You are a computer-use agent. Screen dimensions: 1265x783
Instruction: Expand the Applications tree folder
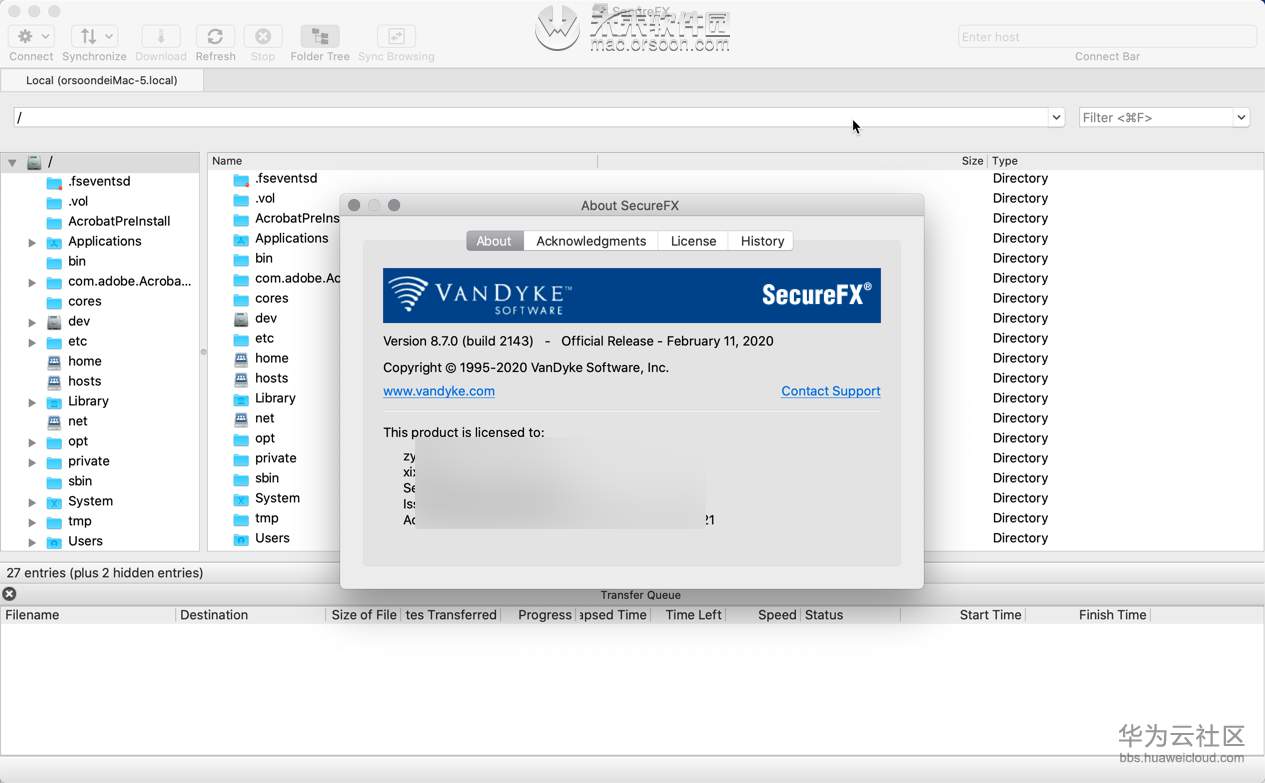pos(32,242)
